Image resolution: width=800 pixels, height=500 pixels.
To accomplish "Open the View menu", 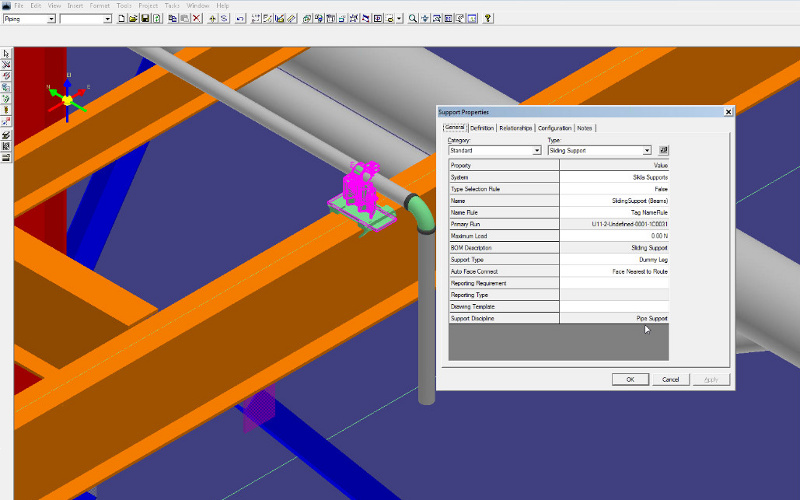I will coord(54,6).
